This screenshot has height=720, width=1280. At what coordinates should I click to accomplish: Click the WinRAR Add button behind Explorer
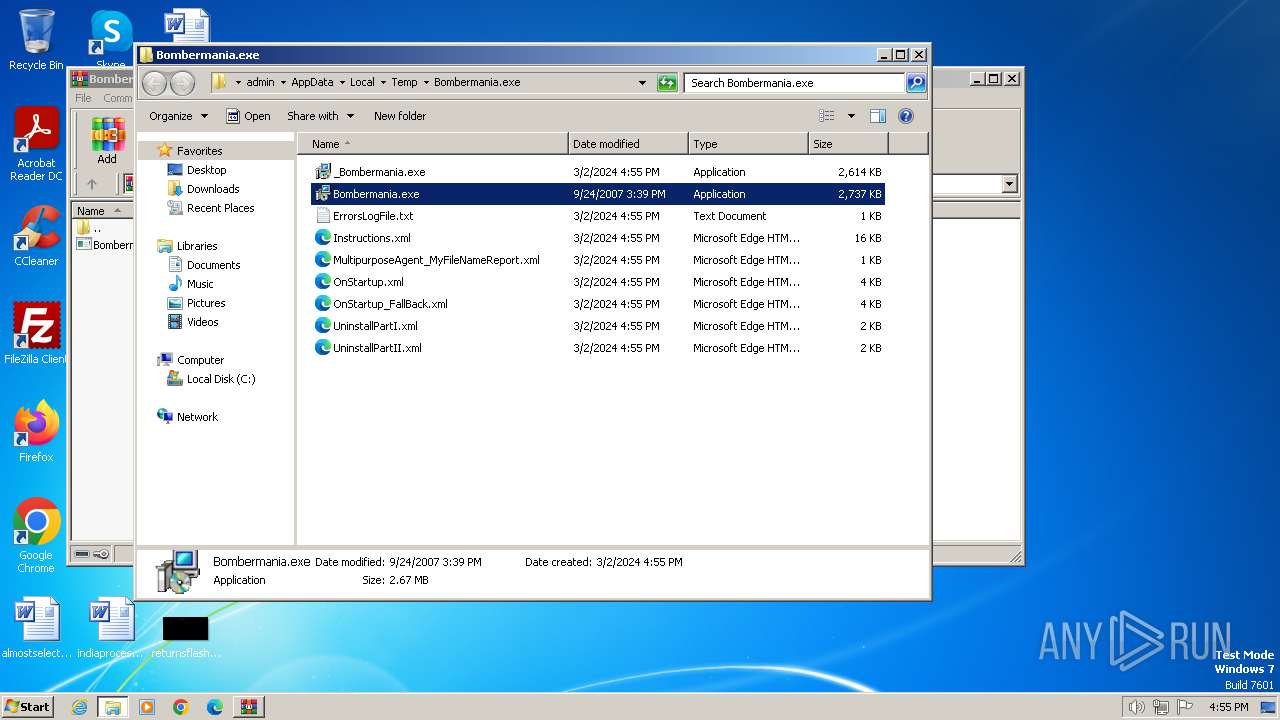[x=107, y=140]
